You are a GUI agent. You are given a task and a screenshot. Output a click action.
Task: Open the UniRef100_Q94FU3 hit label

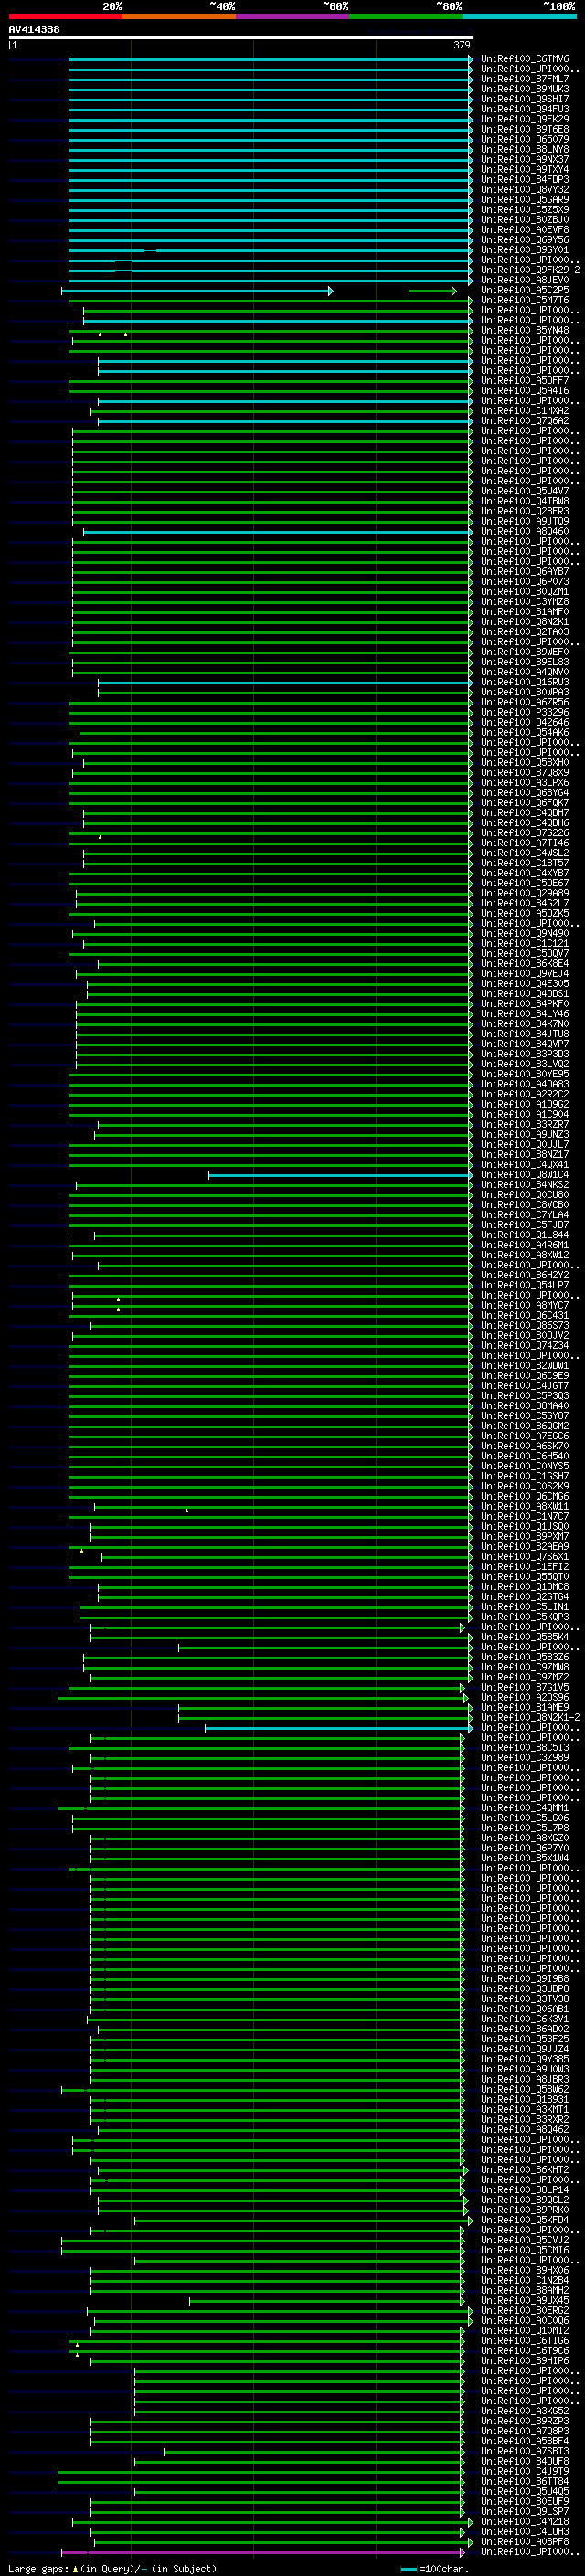(524, 109)
